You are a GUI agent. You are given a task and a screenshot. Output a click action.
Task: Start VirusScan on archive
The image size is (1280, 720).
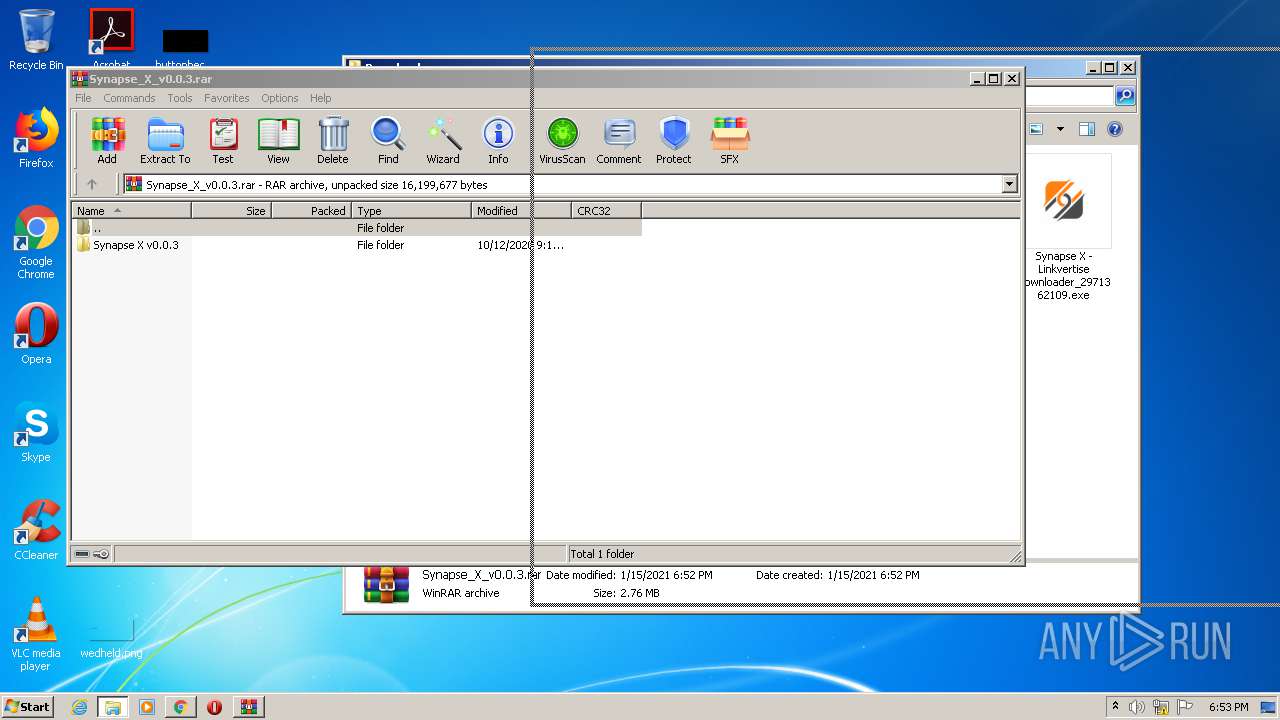pyautogui.click(x=562, y=141)
